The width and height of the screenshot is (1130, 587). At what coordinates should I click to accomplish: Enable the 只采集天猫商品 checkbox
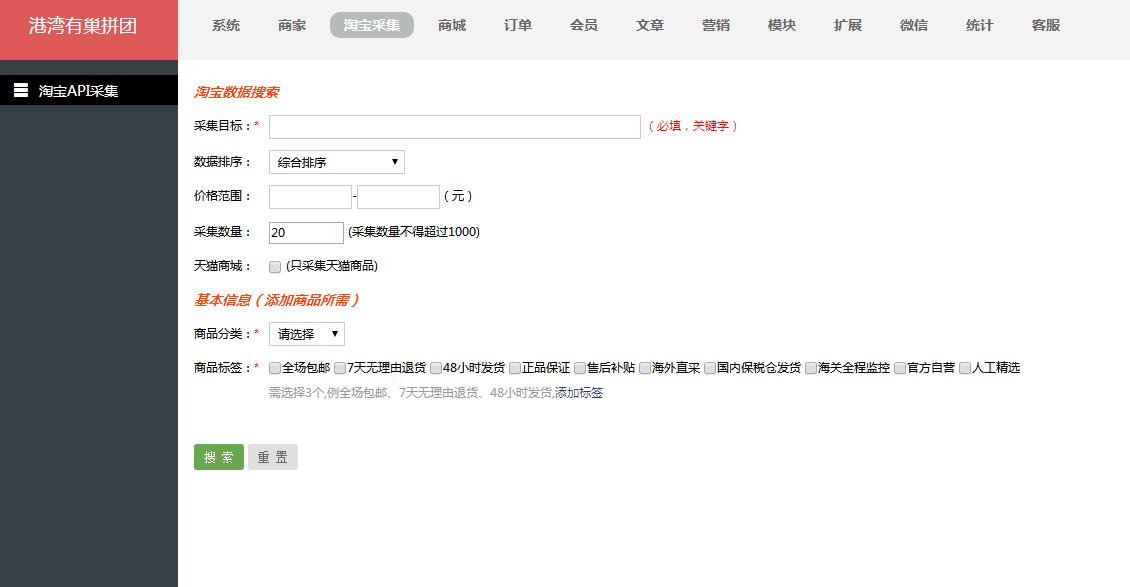[x=275, y=266]
